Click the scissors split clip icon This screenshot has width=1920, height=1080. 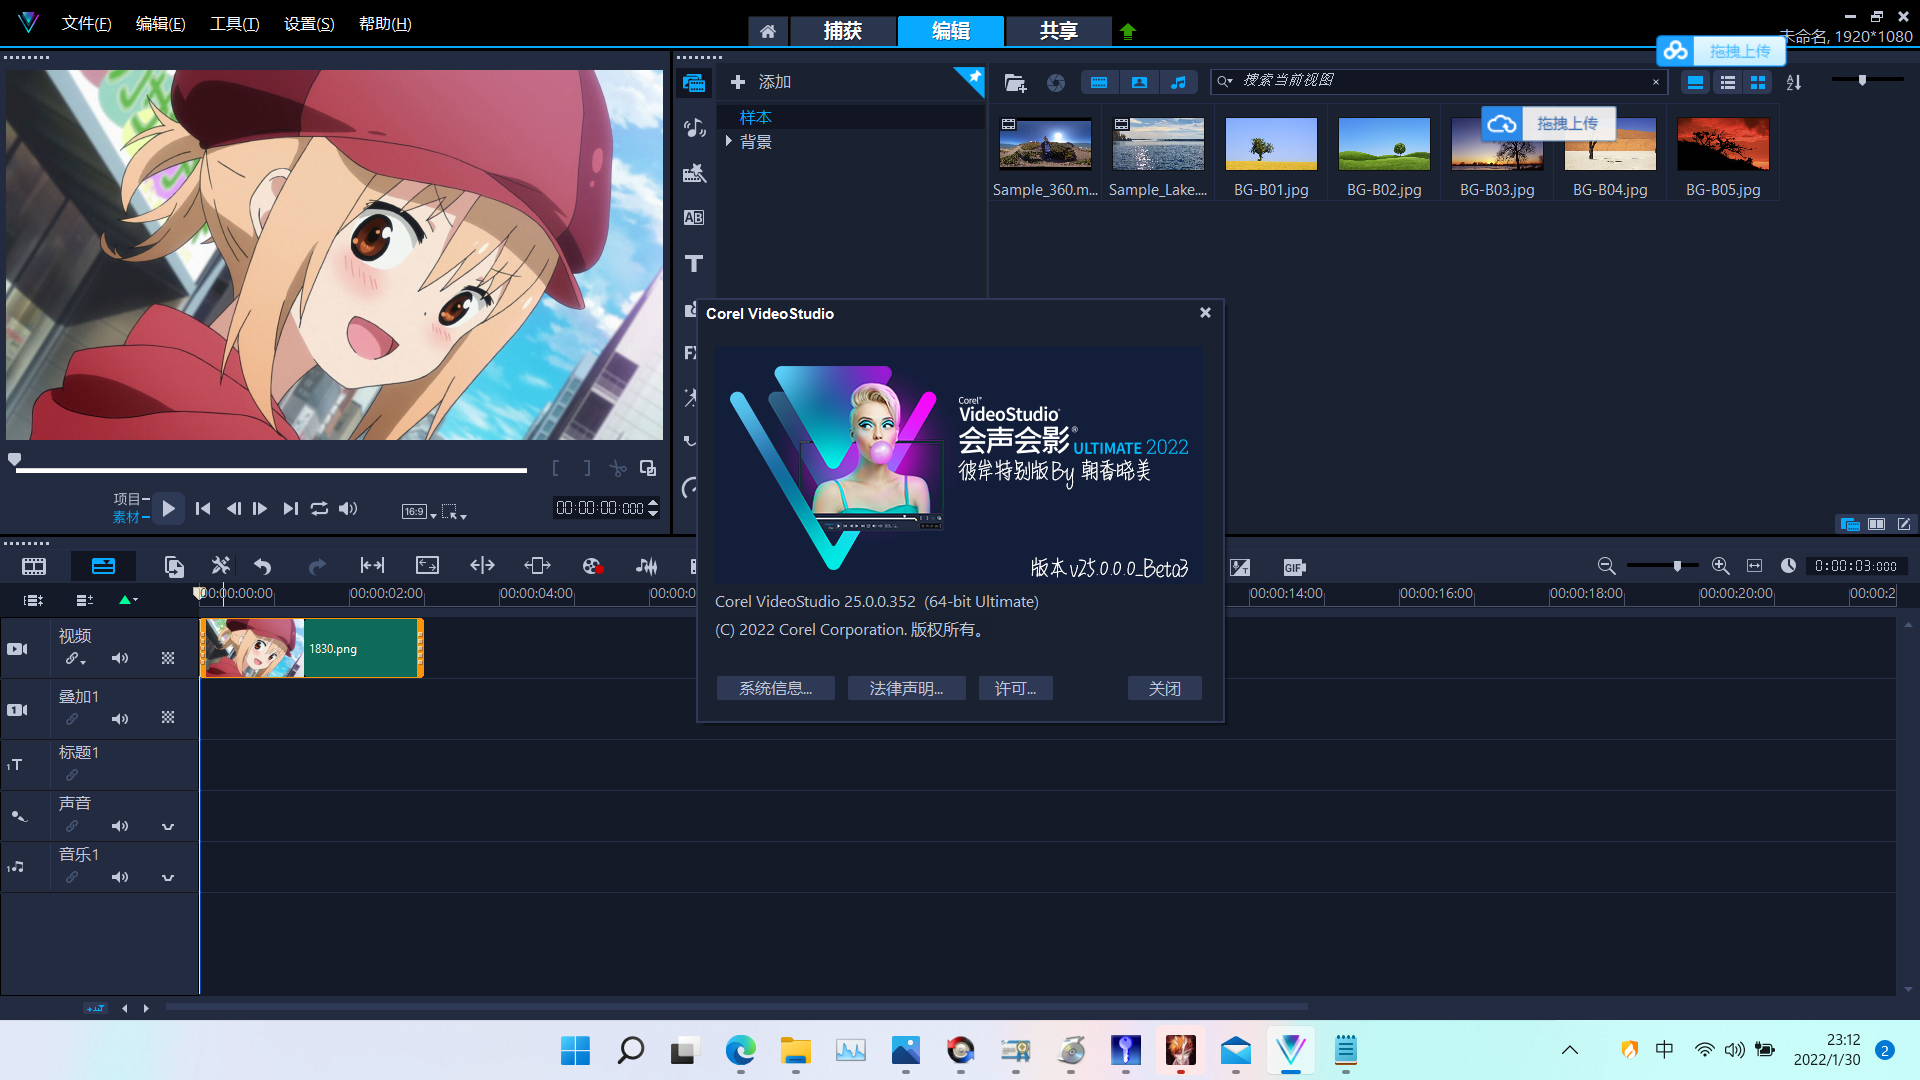click(618, 468)
